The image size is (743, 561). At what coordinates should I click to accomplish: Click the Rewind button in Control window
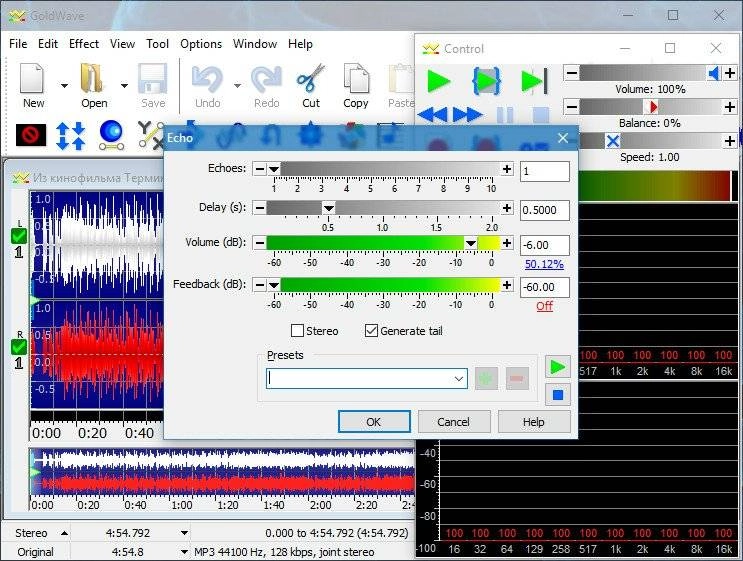(433, 114)
